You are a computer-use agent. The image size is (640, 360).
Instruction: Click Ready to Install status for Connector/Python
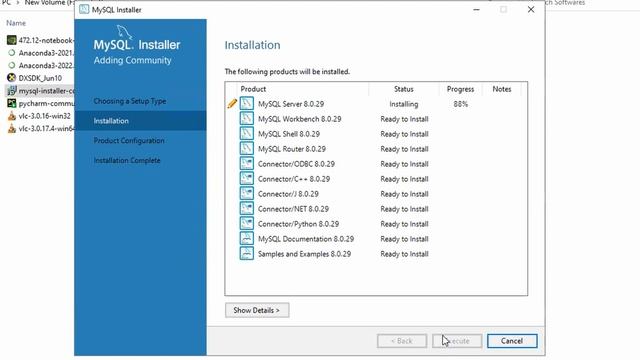tap(404, 224)
